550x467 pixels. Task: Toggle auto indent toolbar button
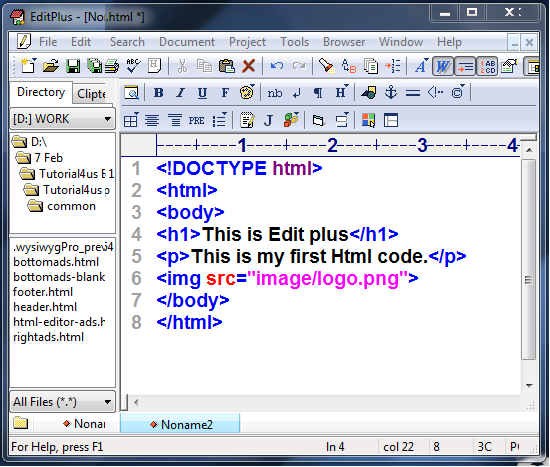465,66
